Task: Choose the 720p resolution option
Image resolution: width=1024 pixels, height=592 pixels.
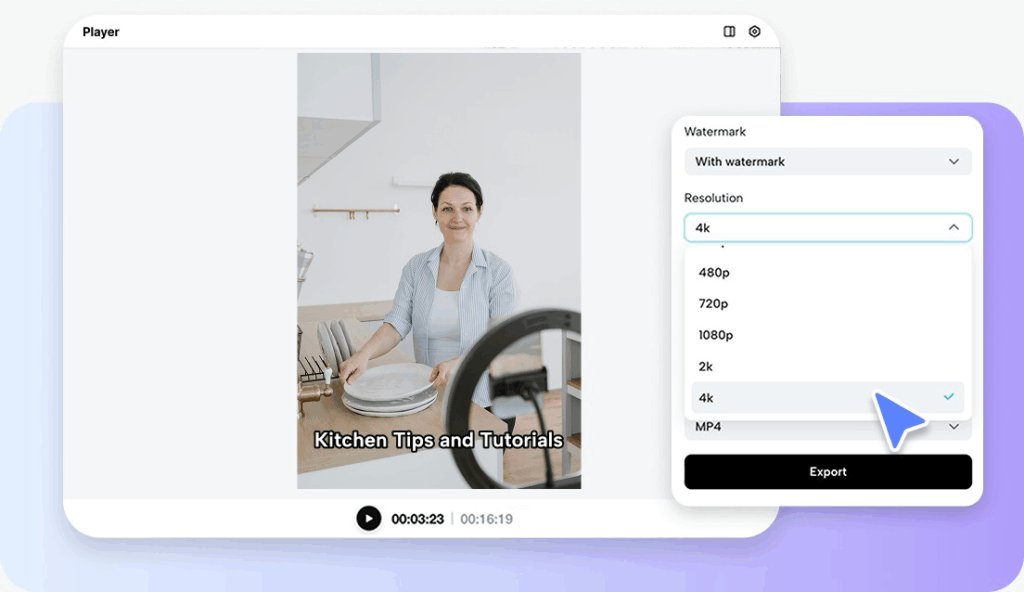Action: click(714, 303)
